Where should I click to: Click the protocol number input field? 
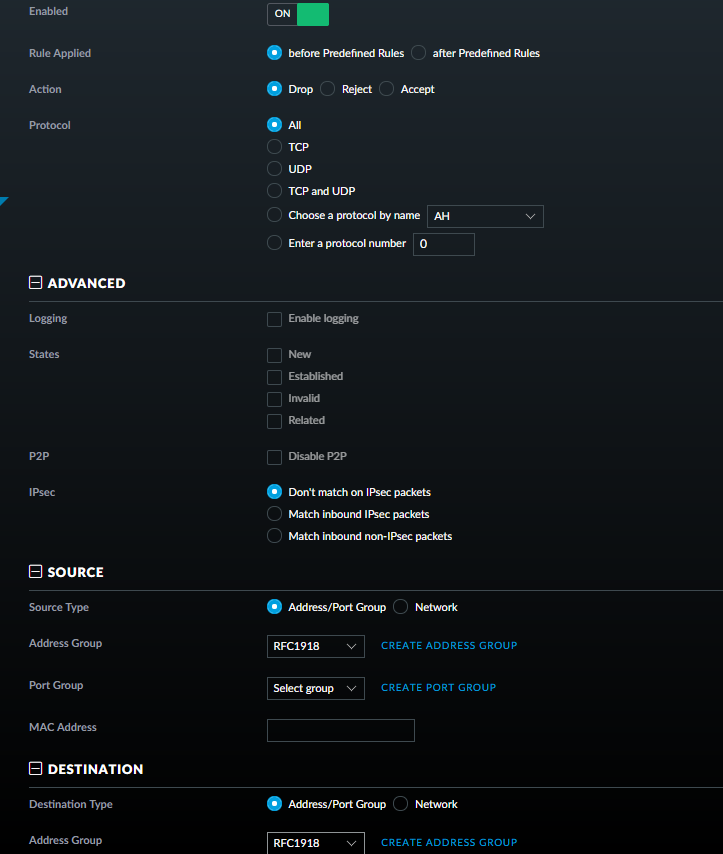(443, 244)
